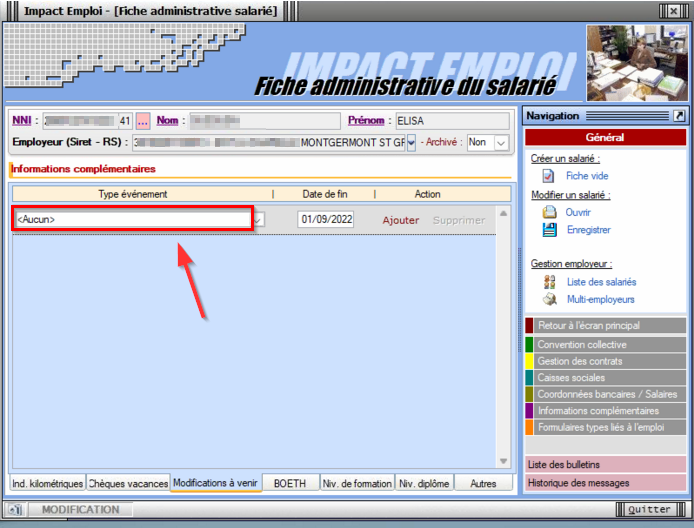Click the Ajouter action link

[401, 220]
